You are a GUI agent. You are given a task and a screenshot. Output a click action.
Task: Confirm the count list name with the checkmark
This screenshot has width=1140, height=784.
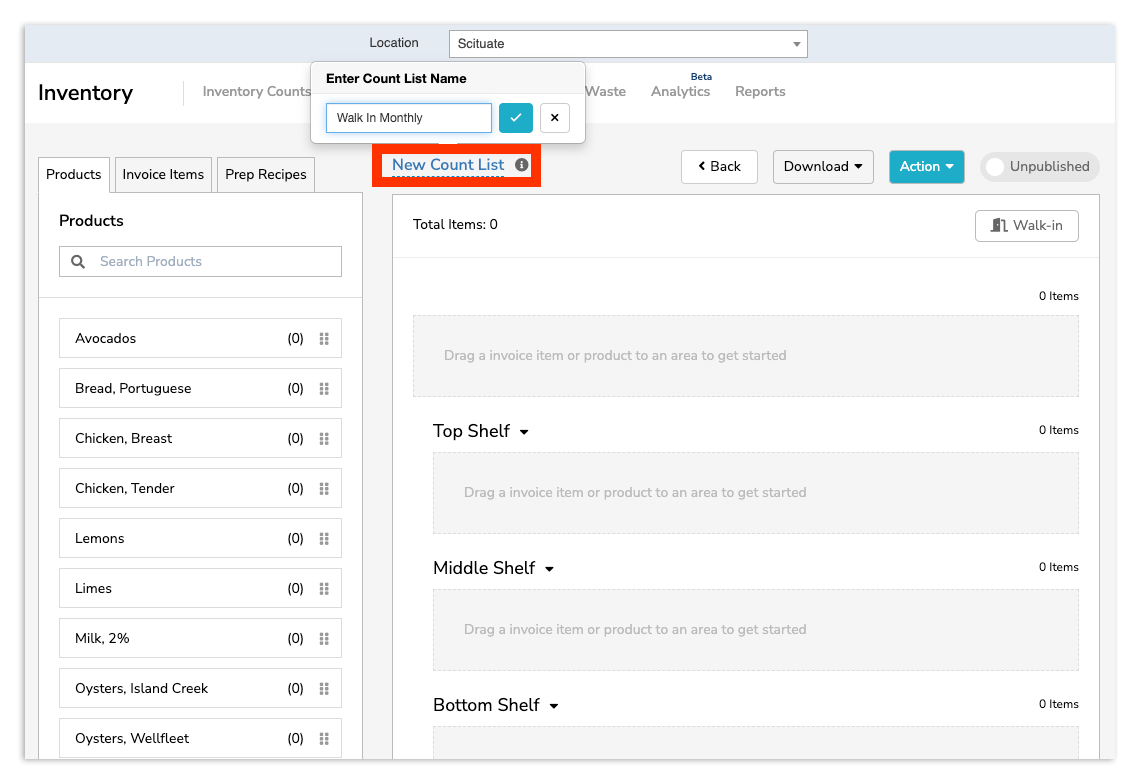[515, 118]
